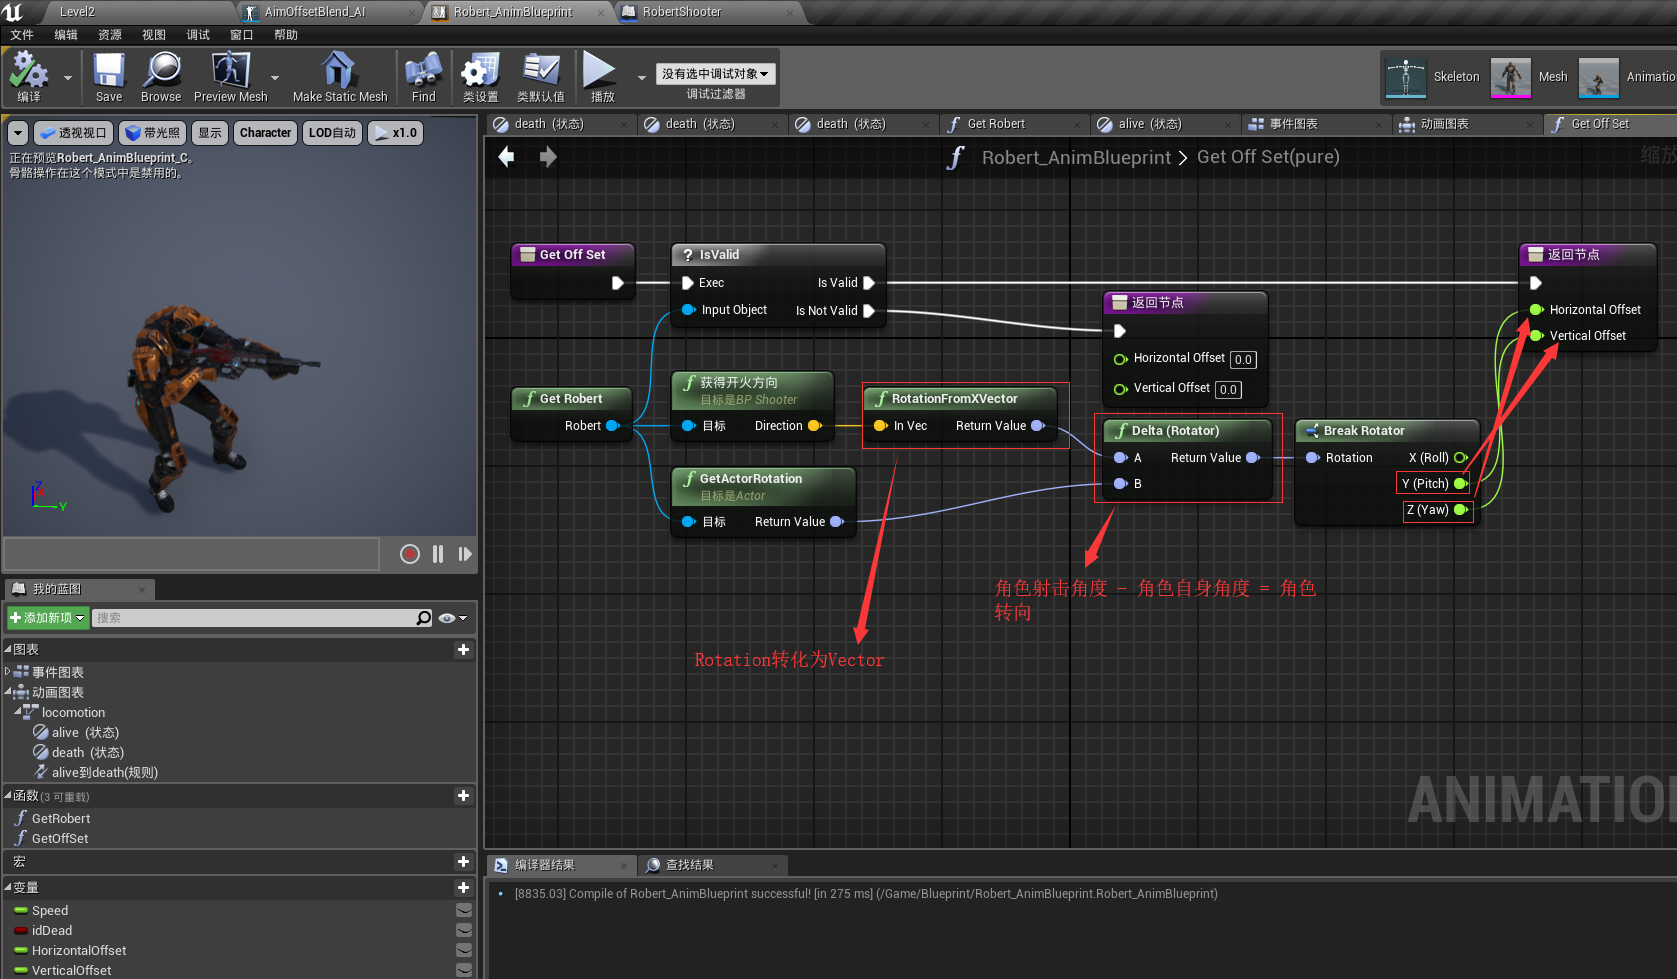
Task: Add a new variable with plus icon
Action: pyautogui.click(x=463, y=888)
